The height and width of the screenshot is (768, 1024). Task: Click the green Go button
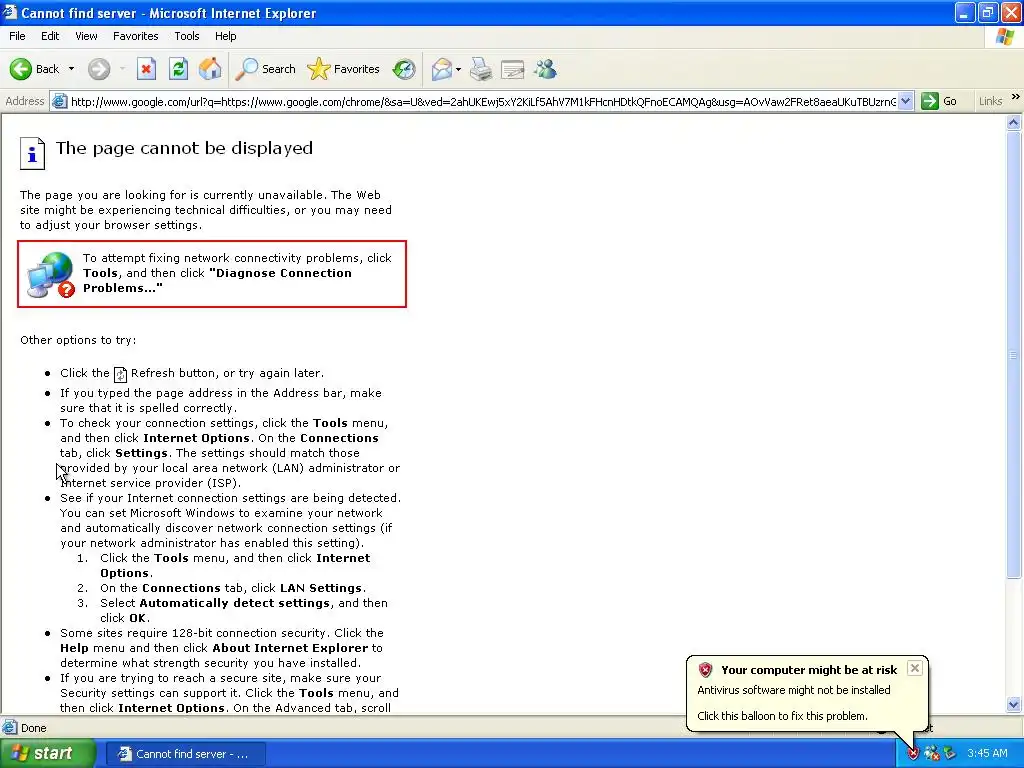coord(939,101)
